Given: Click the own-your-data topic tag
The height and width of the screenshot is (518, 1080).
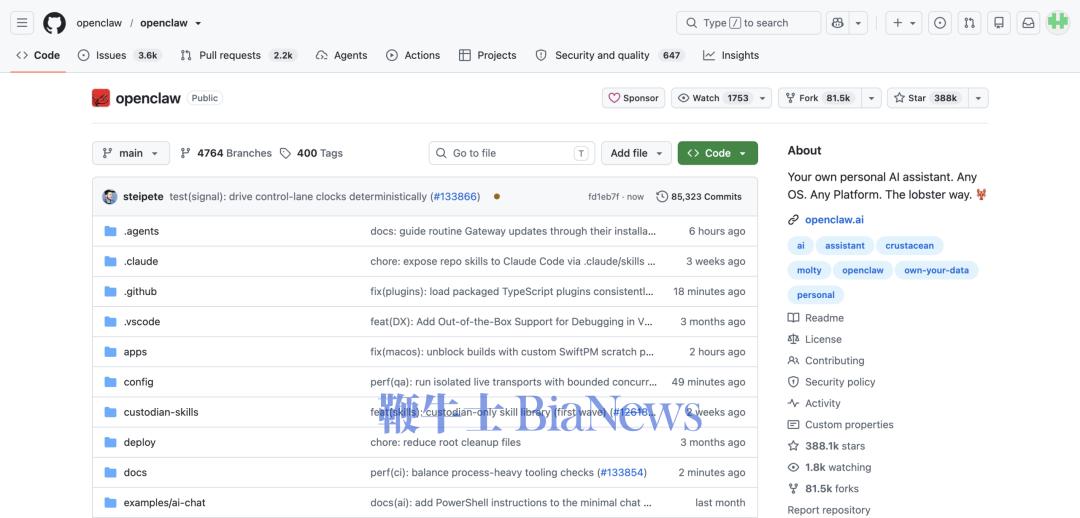Looking at the screenshot, I should point(936,270).
